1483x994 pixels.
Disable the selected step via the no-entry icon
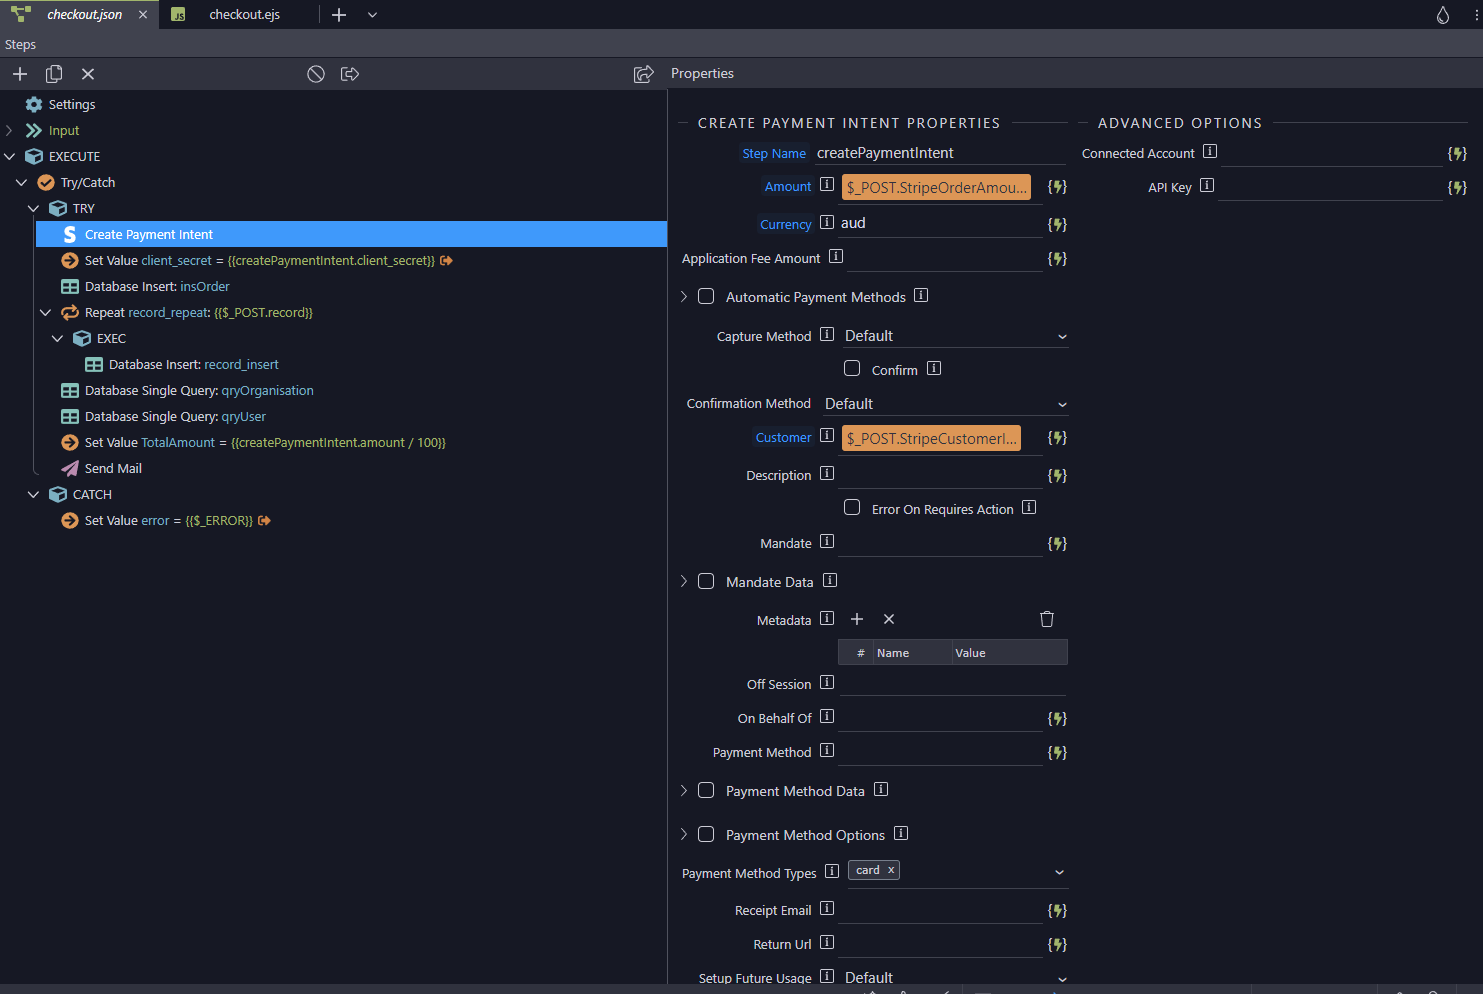316,73
